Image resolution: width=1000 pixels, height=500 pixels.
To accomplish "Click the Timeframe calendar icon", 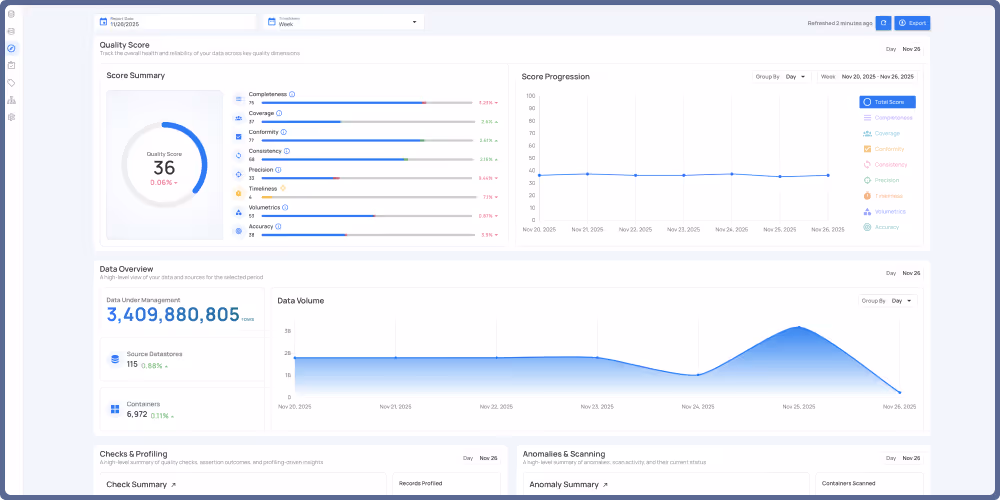I will pyautogui.click(x=272, y=22).
